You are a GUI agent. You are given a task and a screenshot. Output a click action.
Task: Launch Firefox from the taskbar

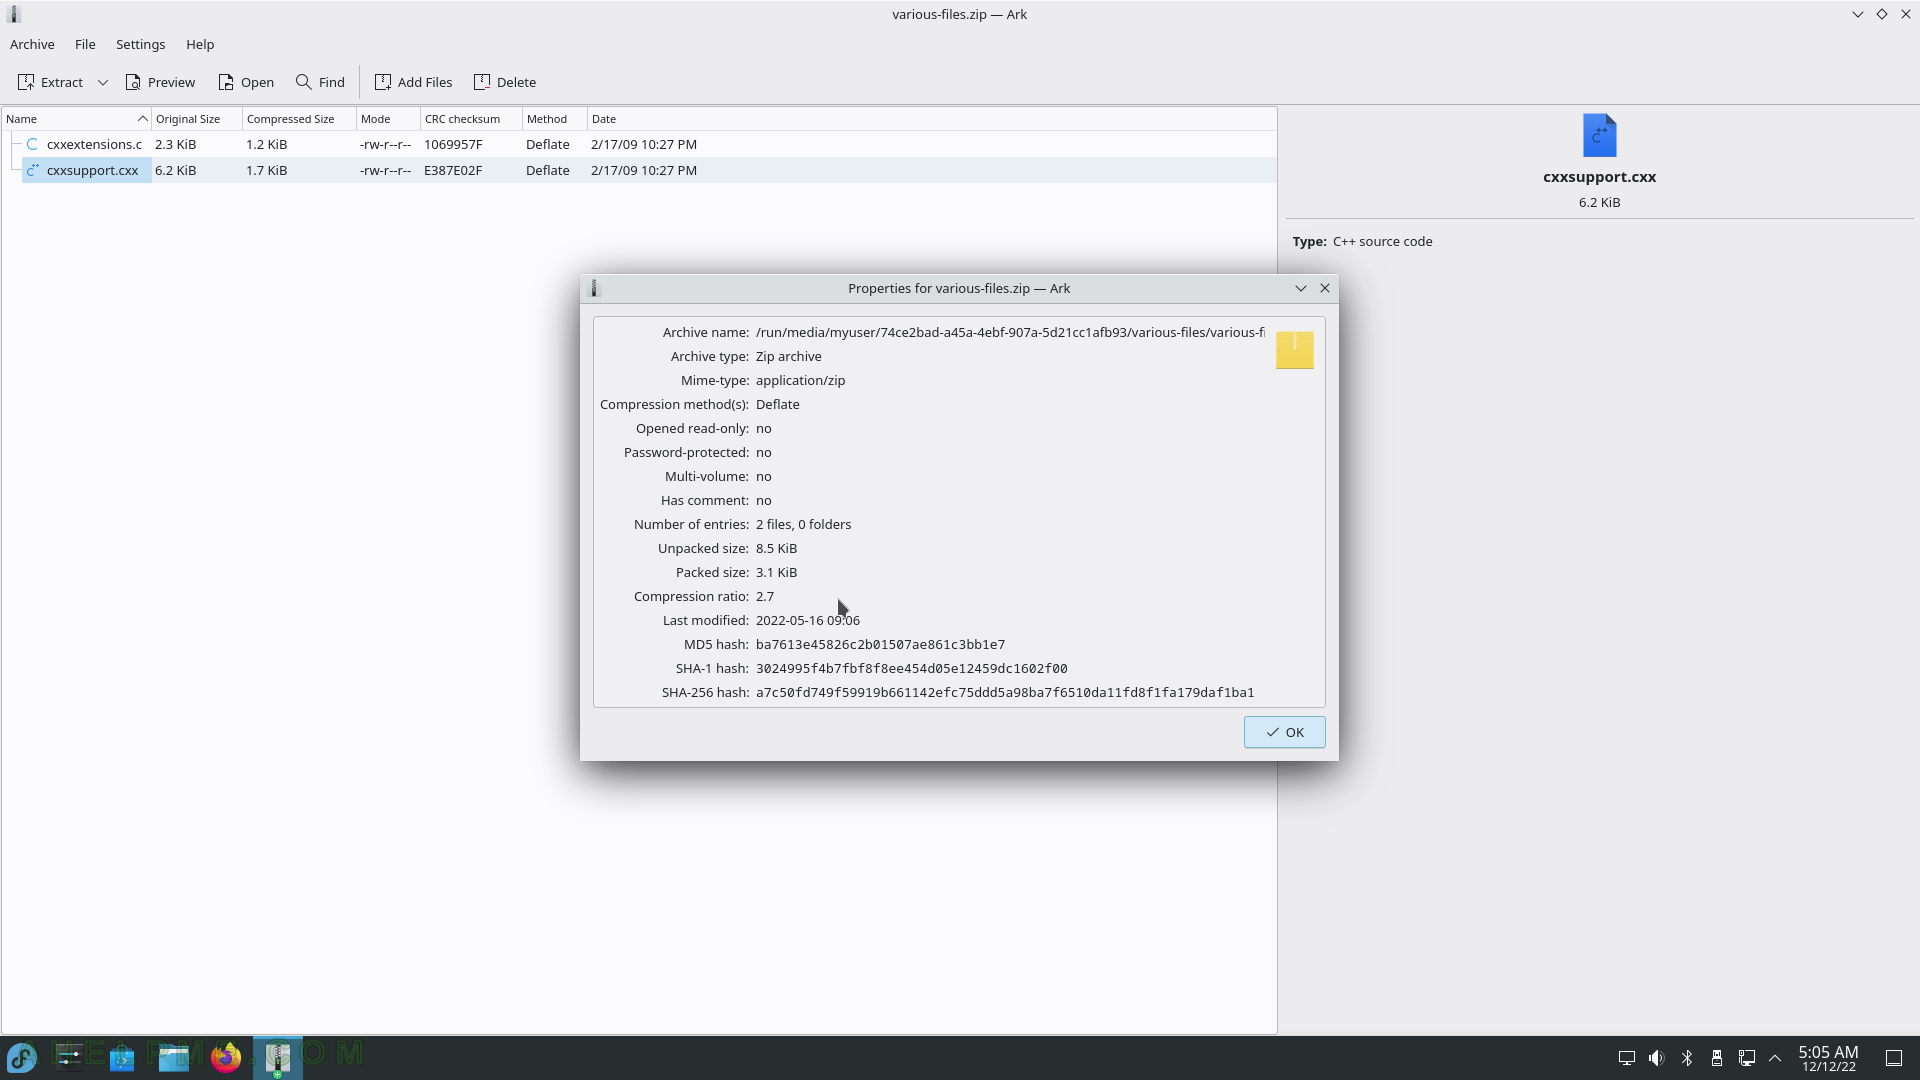tap(226, 1057)
